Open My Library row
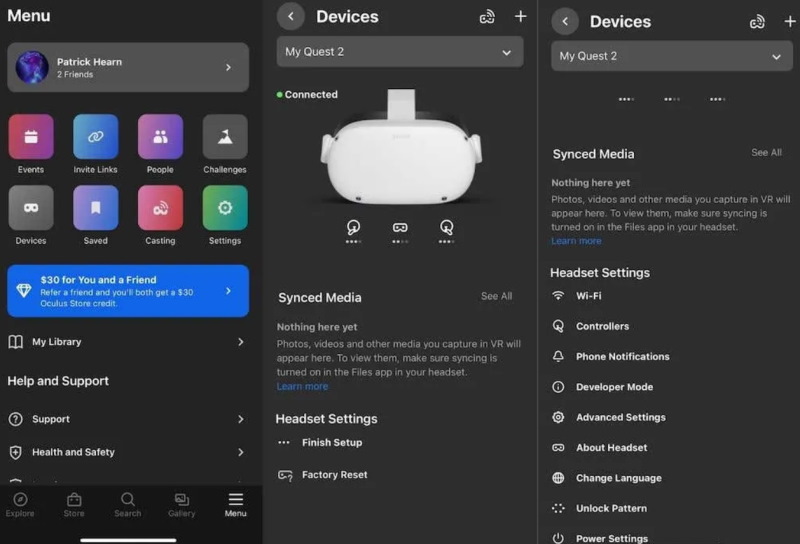Viewport: 800px width, 544px height. coord(127,342)
